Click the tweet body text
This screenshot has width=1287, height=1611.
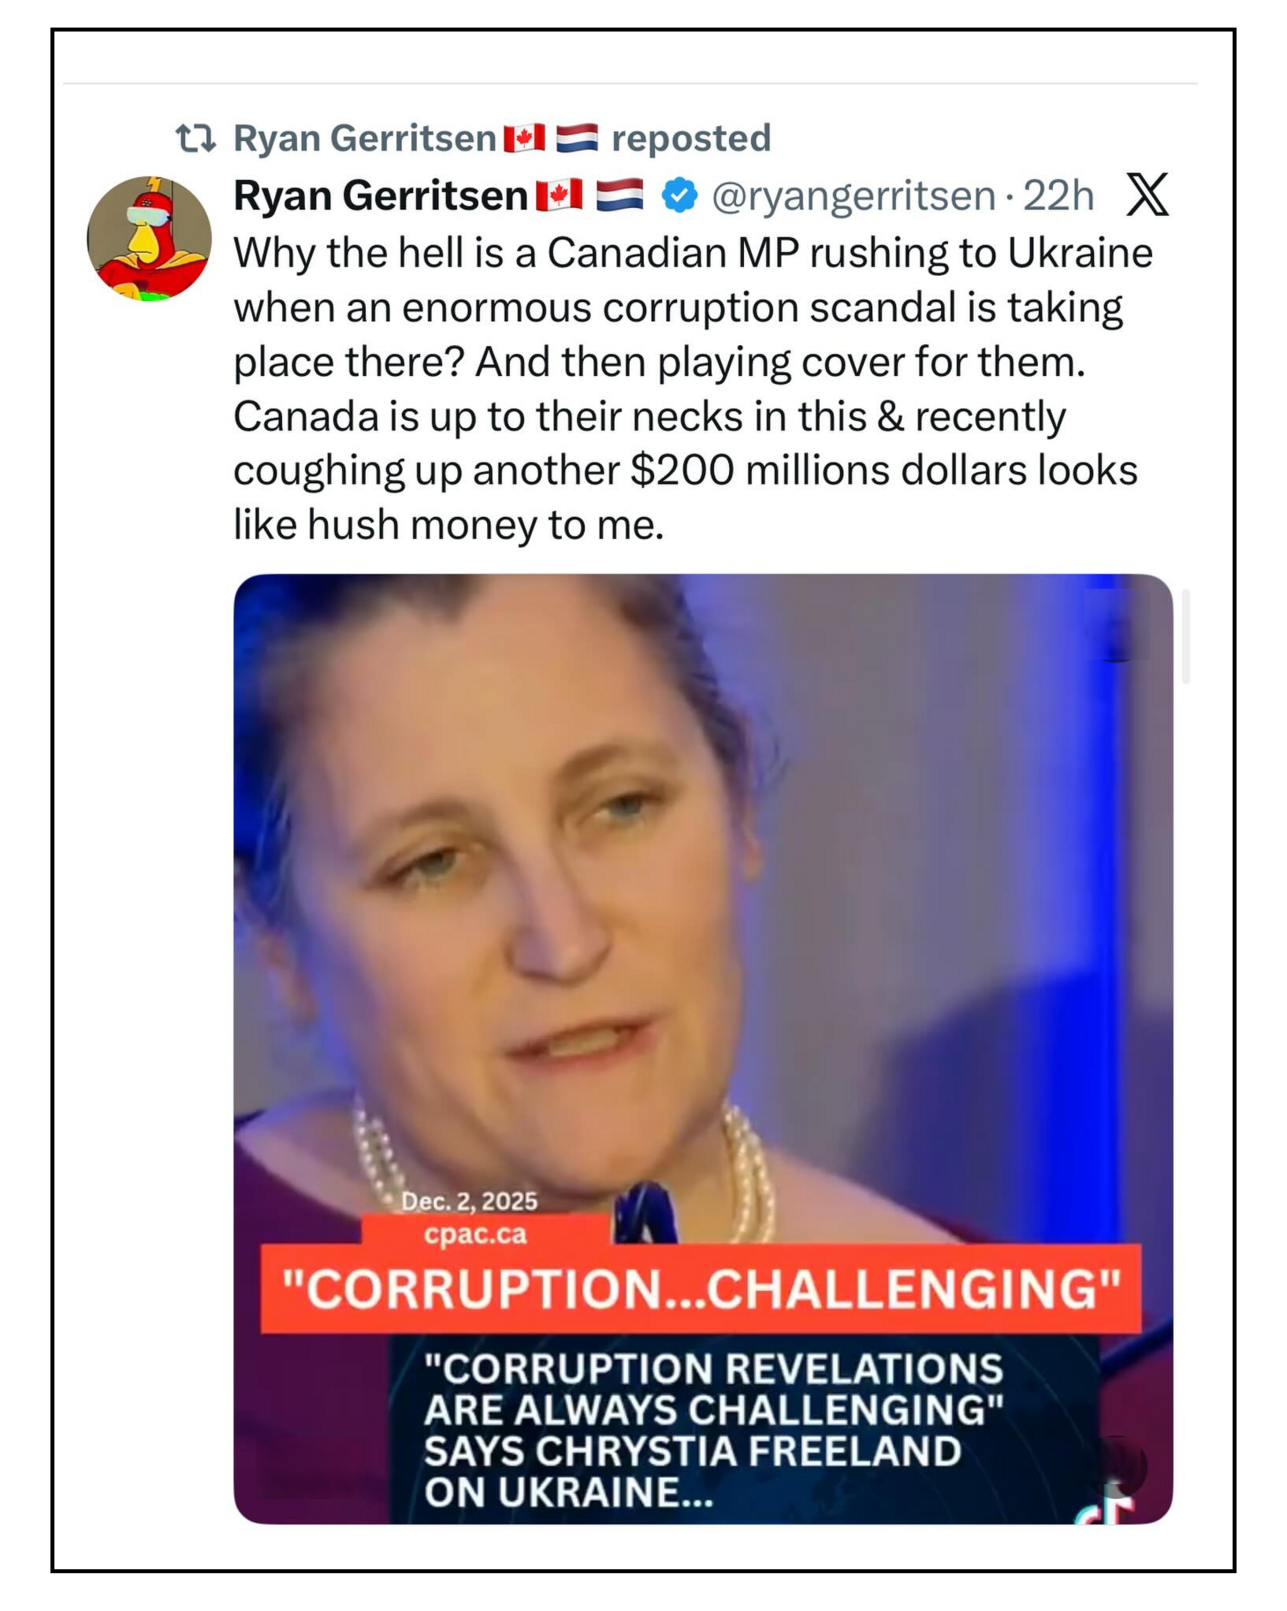pyautogui.click(x=693, y=388)
